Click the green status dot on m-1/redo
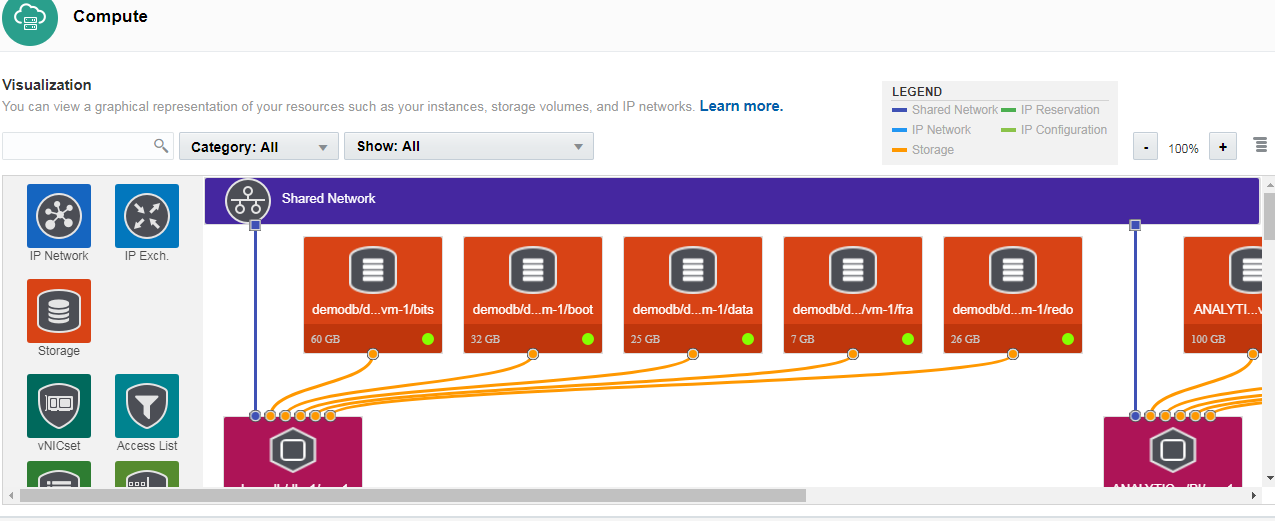The image size is (1275, 521). (x=1068, y=339)
